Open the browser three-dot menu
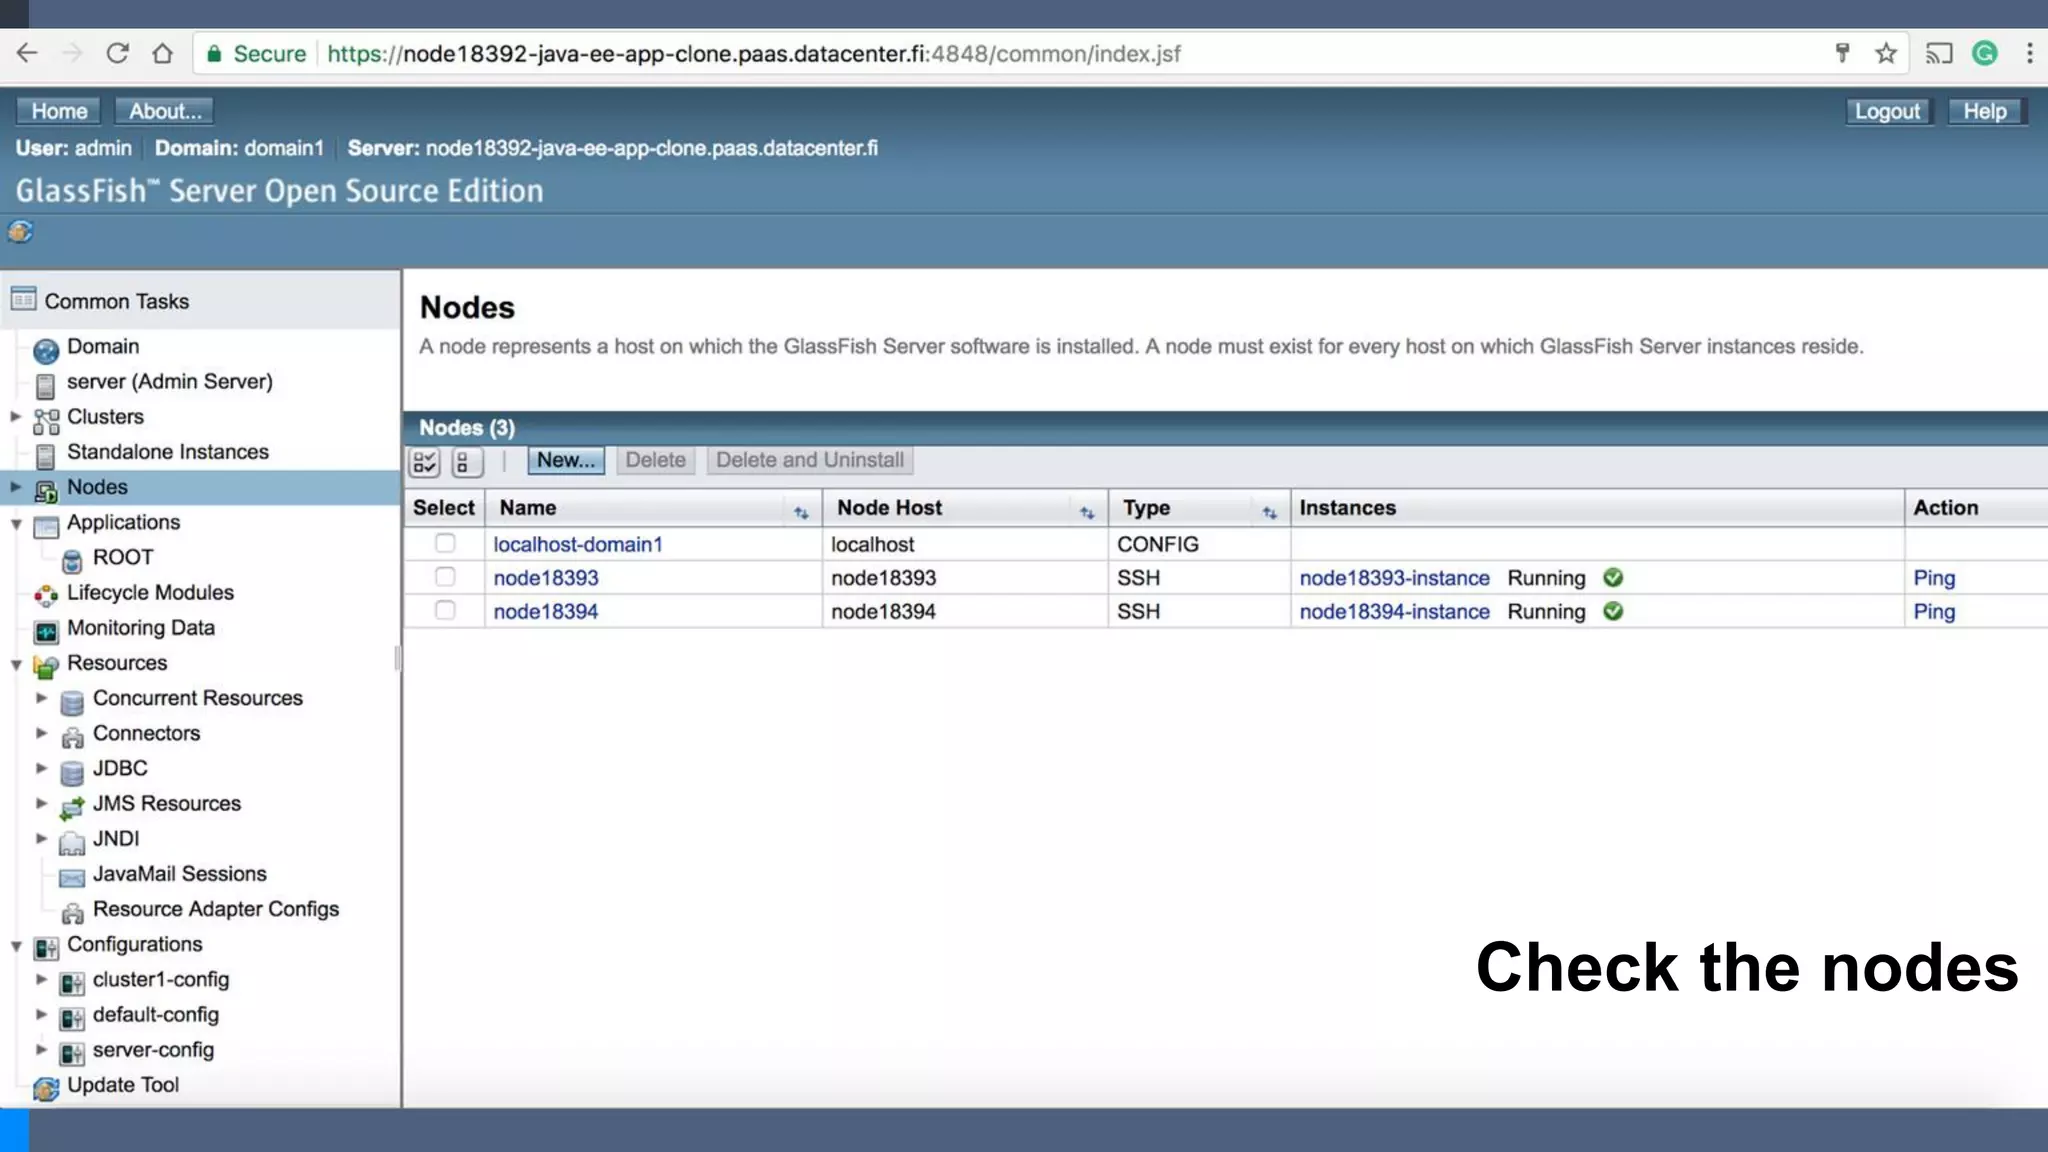The width and height of the screenshot is (2048, 1152). coord(2030,53)
